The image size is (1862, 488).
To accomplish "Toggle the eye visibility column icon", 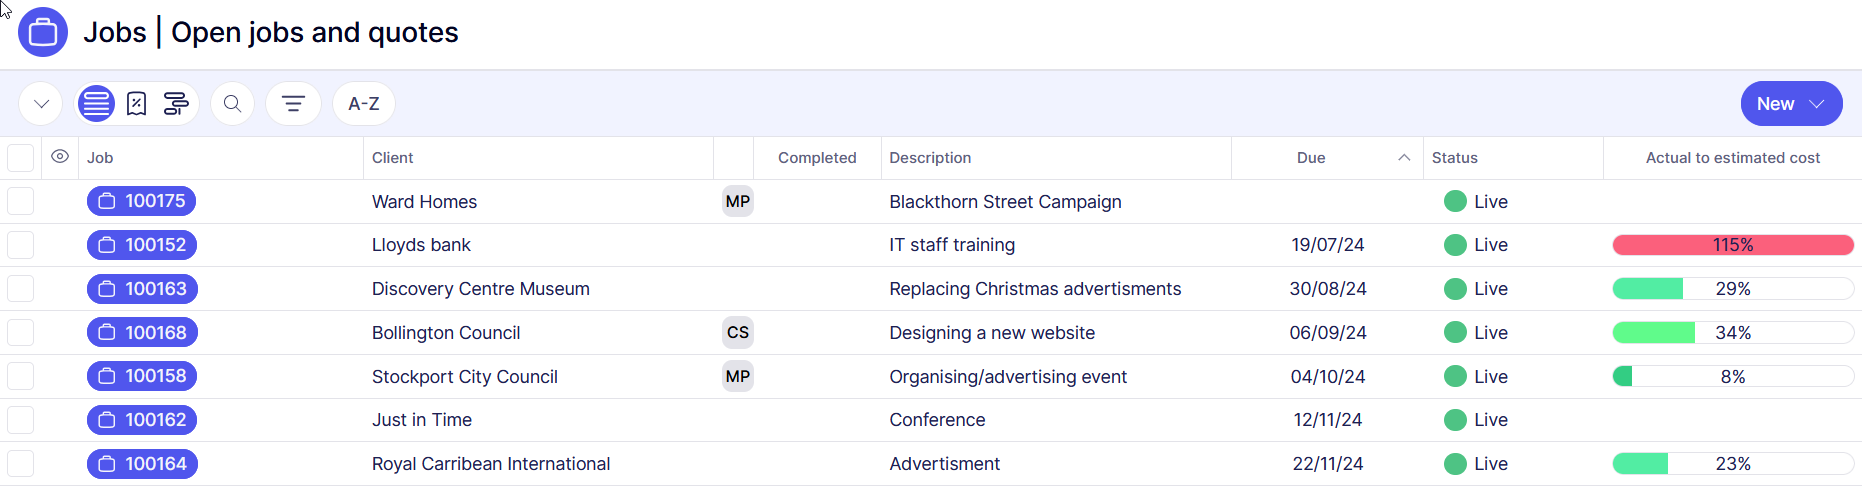I will [x=60, y=157].
